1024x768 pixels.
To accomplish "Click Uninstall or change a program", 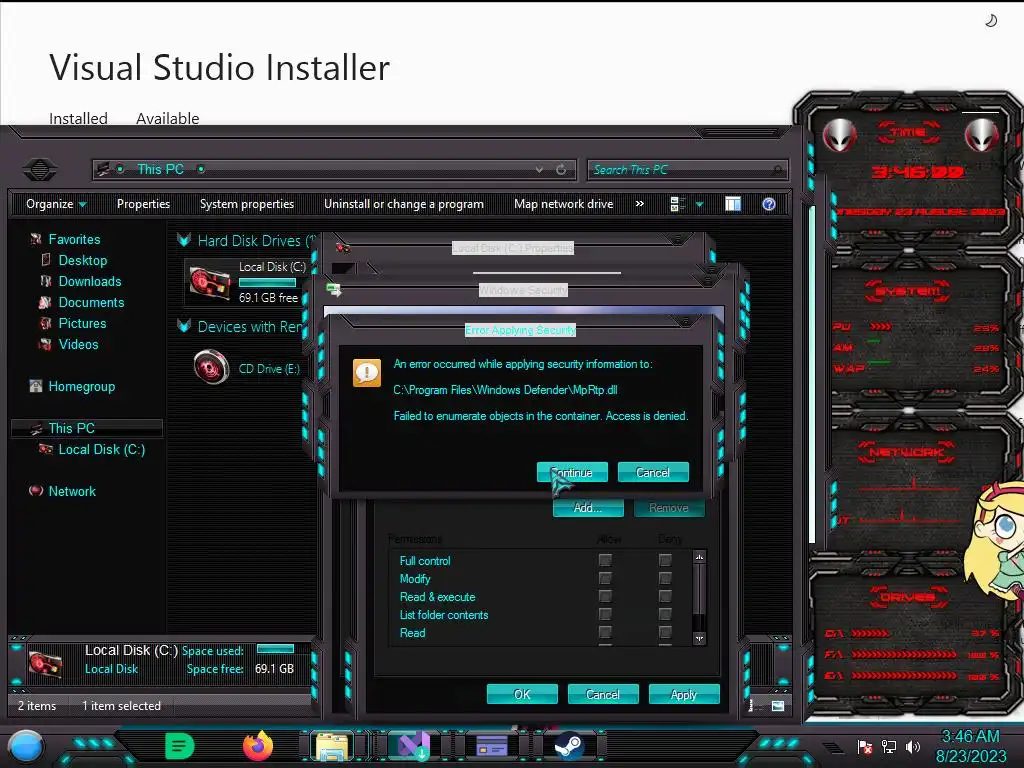I will tap(404, 204).
